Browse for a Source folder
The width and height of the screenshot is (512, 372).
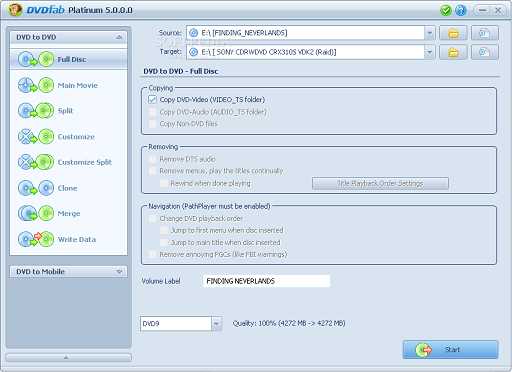[453, 33]
